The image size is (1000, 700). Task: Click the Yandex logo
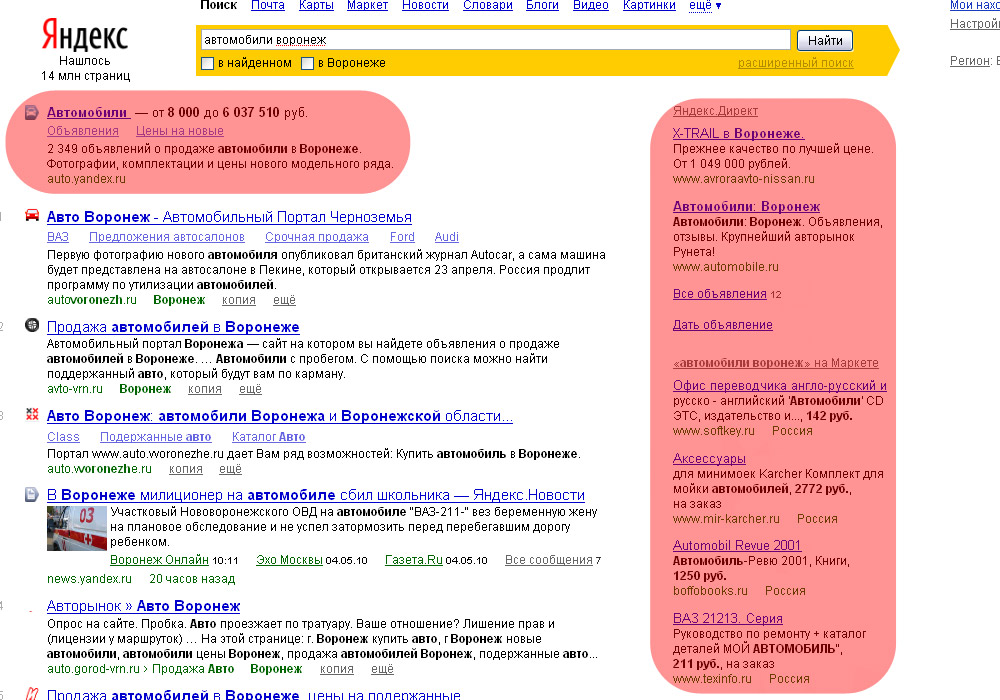click(x=85, y=35)
